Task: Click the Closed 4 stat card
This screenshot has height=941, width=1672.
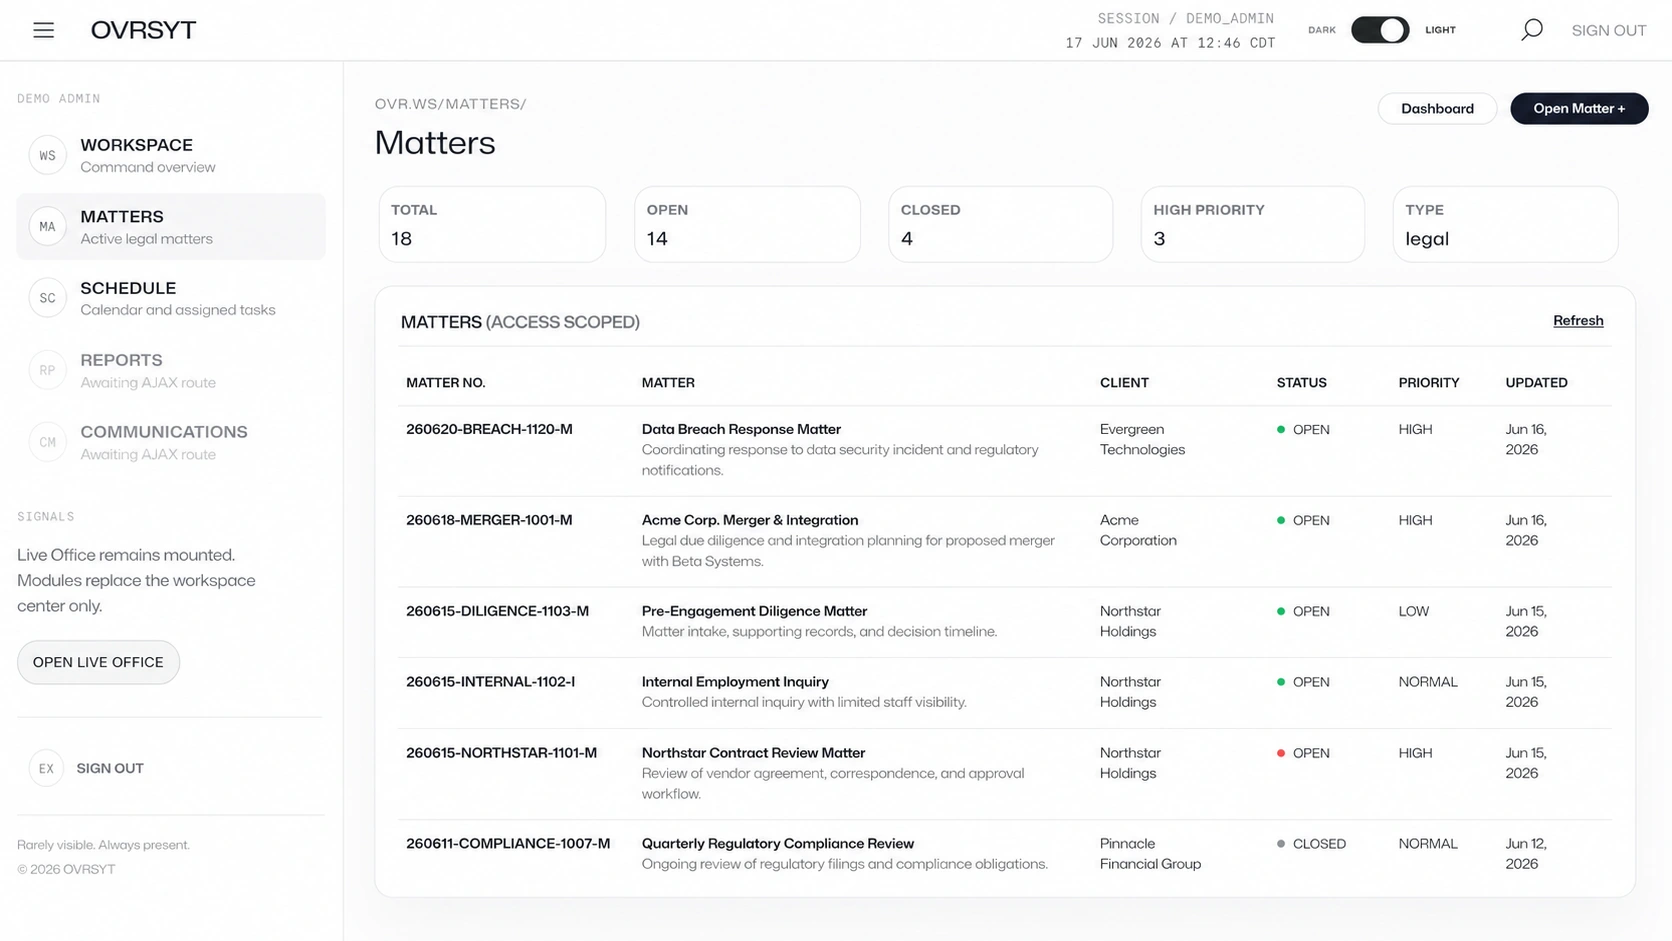Action: coord(1000,224)
